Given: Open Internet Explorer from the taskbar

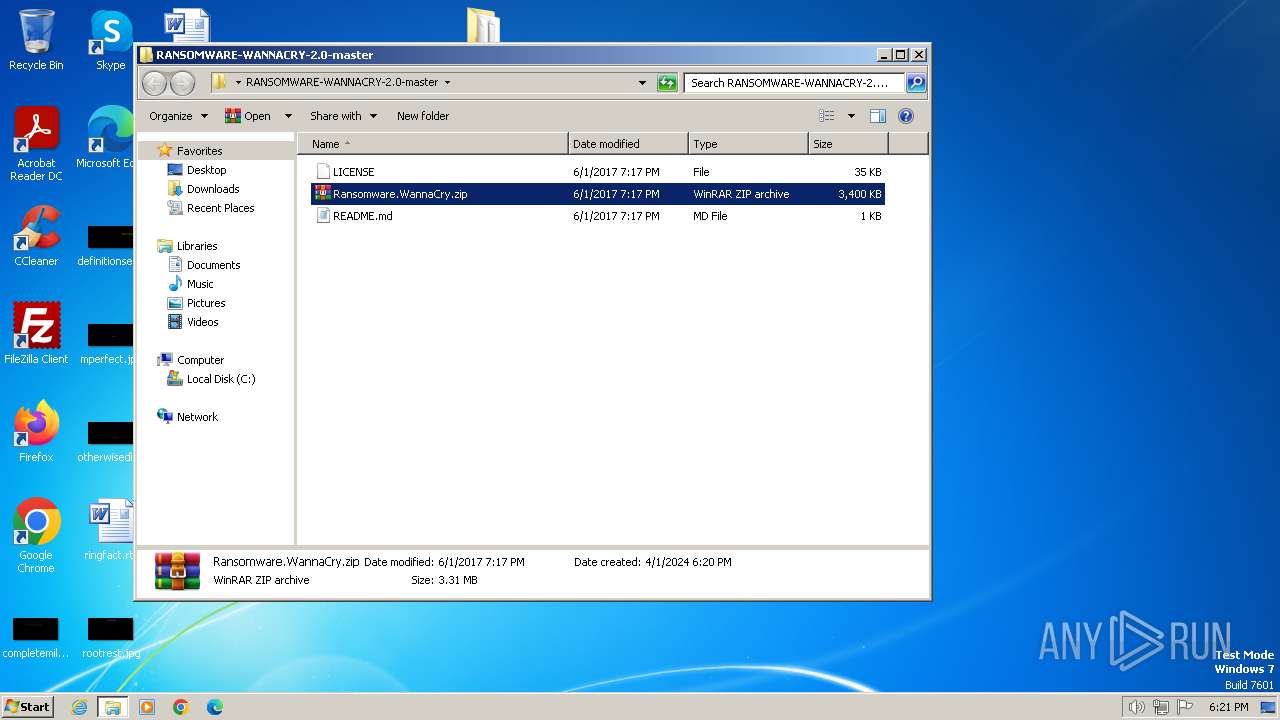Looking at the screenshot, I should pos(79,707).
